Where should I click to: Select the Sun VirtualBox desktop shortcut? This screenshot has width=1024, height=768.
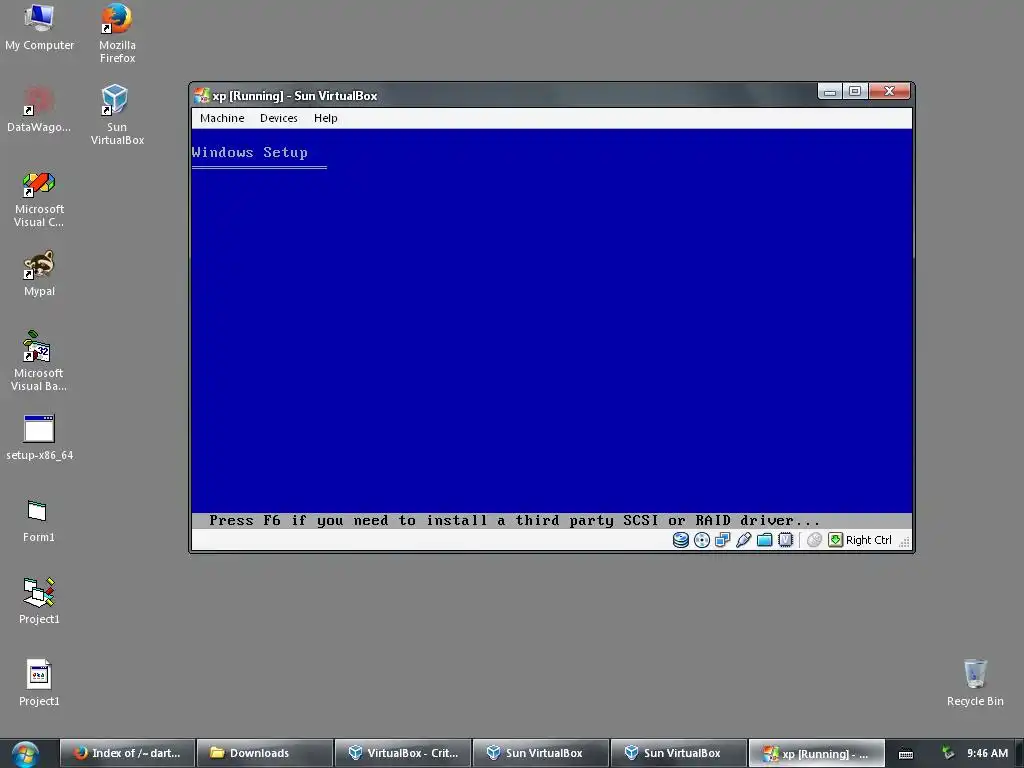coord(118,115)
